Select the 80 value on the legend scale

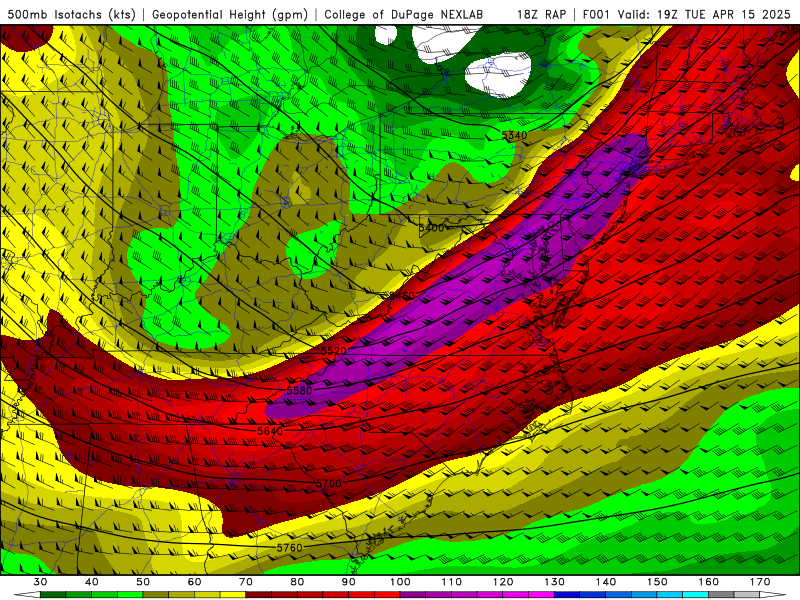tap(297, 582)
